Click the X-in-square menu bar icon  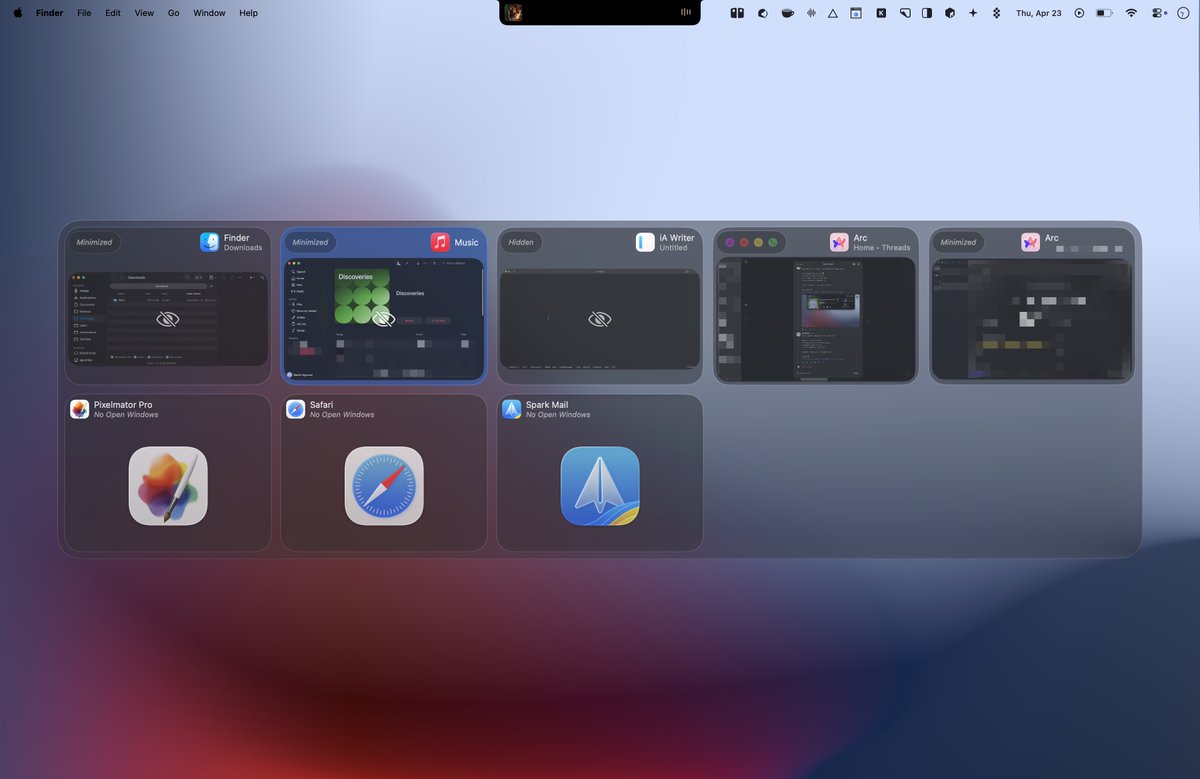pyautogui.click(x=881, y=13)
